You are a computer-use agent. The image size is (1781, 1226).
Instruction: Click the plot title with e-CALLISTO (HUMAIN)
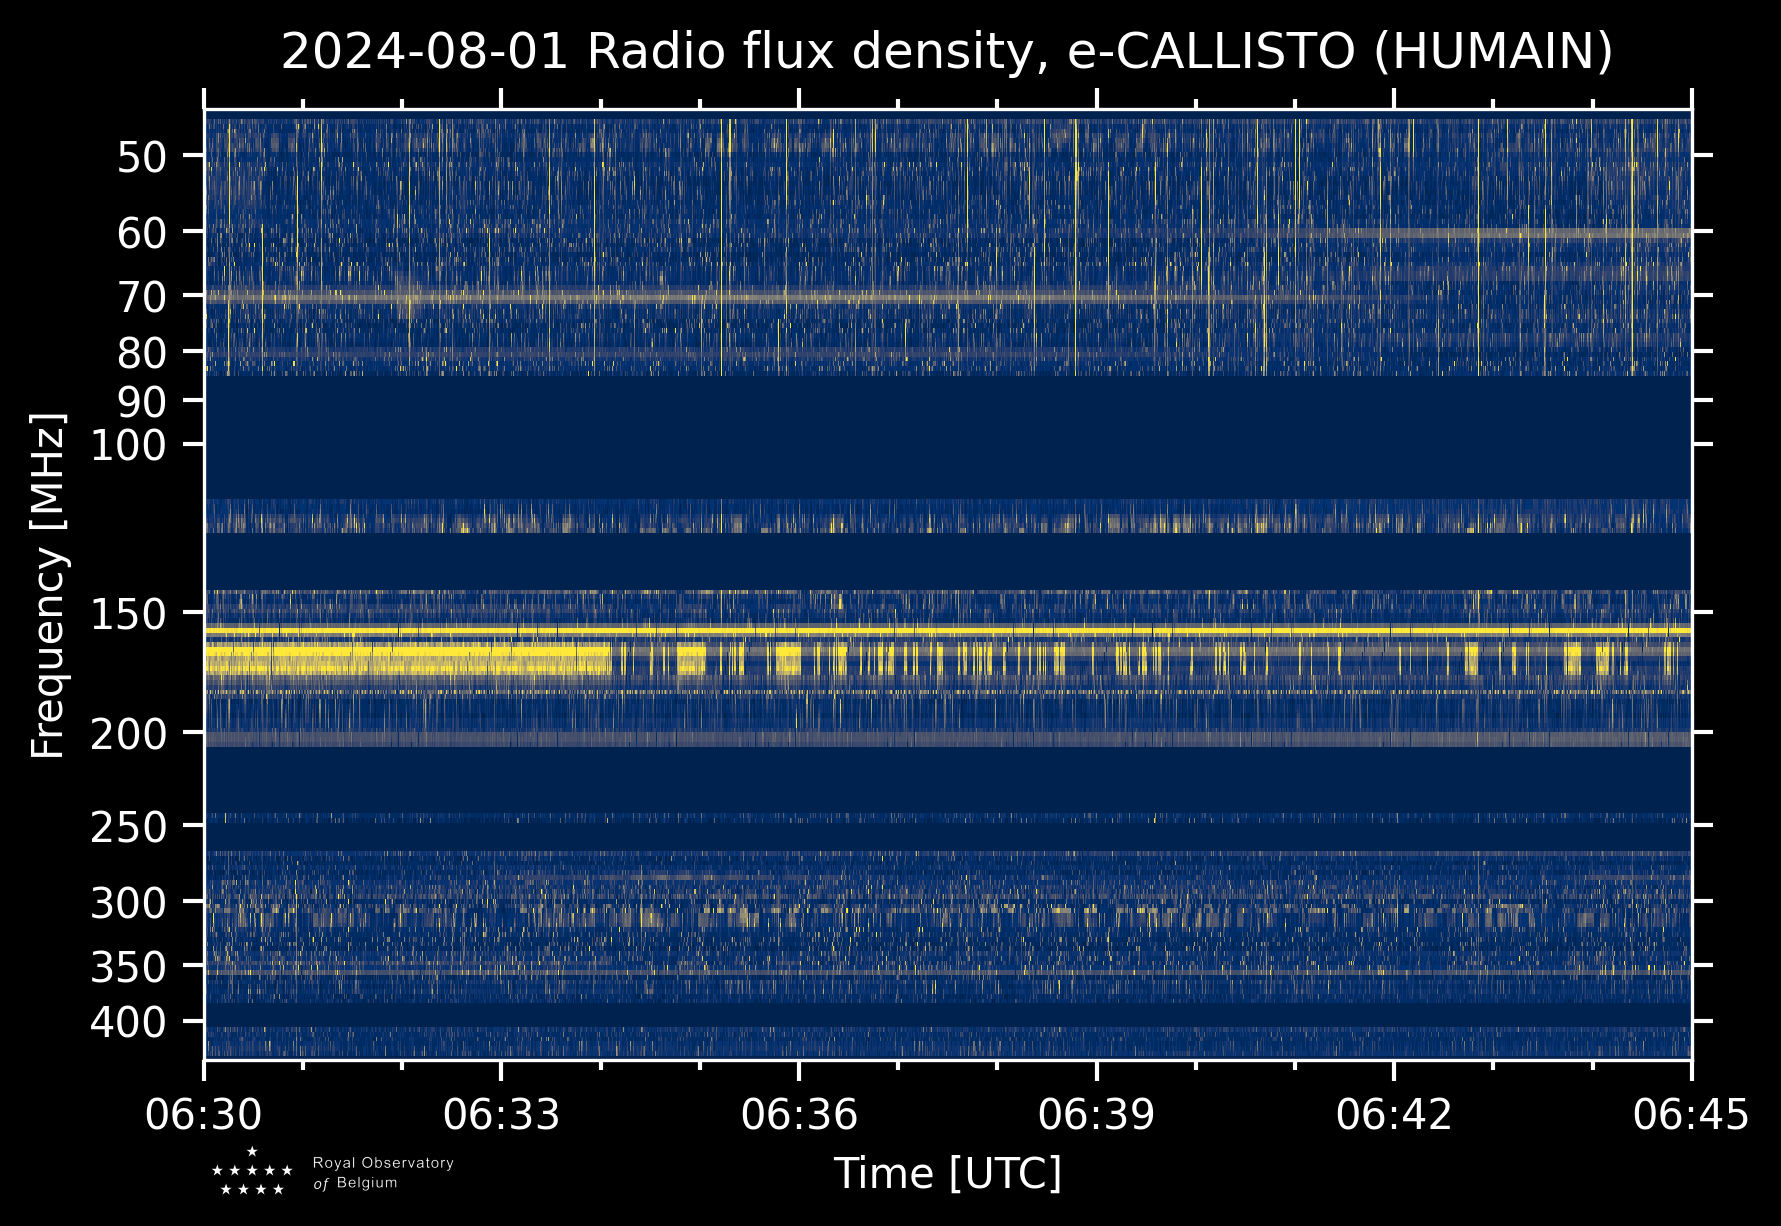(946, 52)
